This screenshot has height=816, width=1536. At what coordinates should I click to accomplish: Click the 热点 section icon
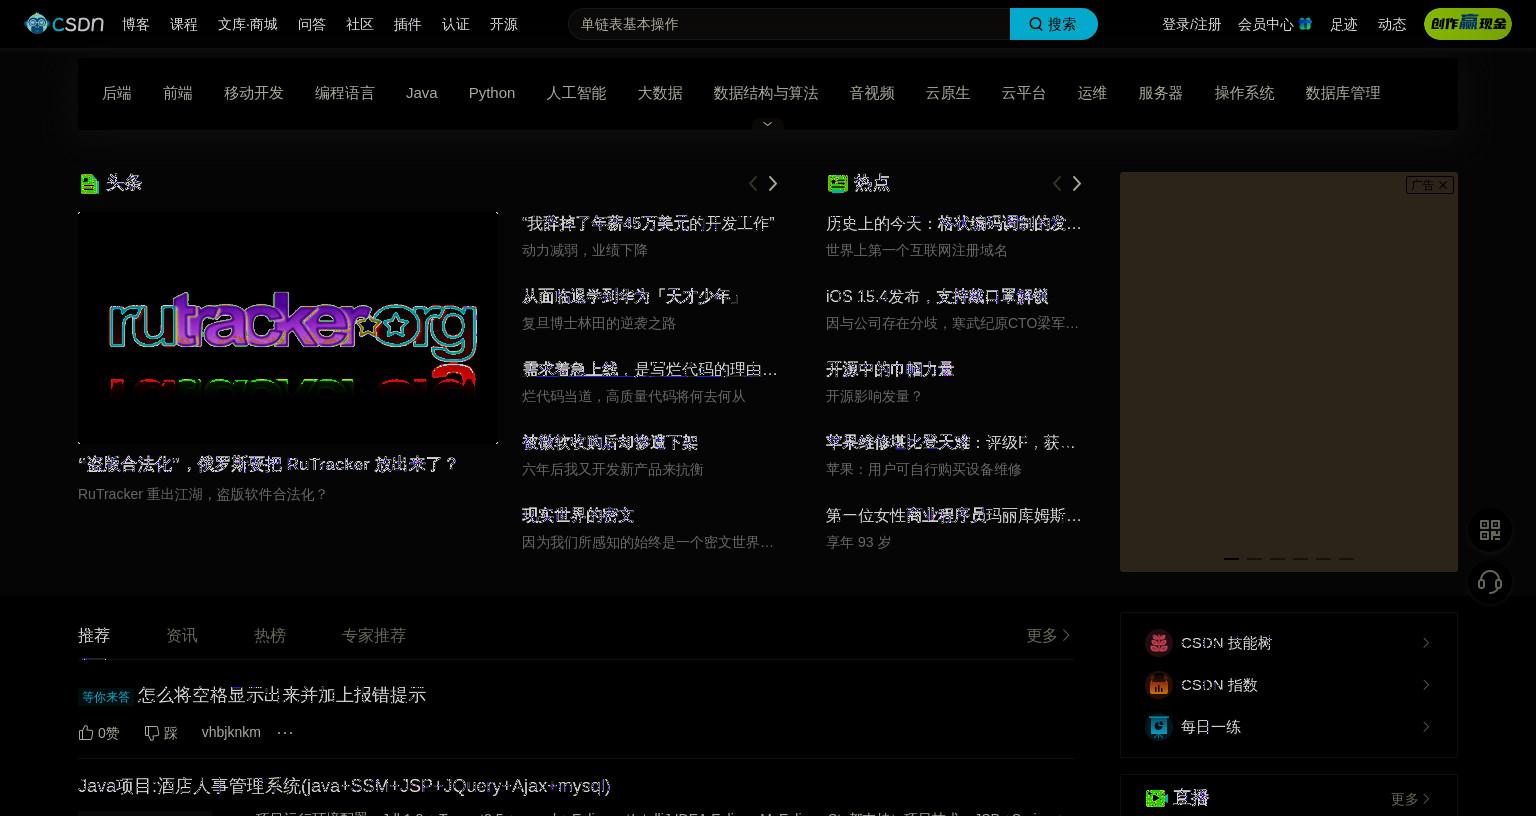[837, 183]
